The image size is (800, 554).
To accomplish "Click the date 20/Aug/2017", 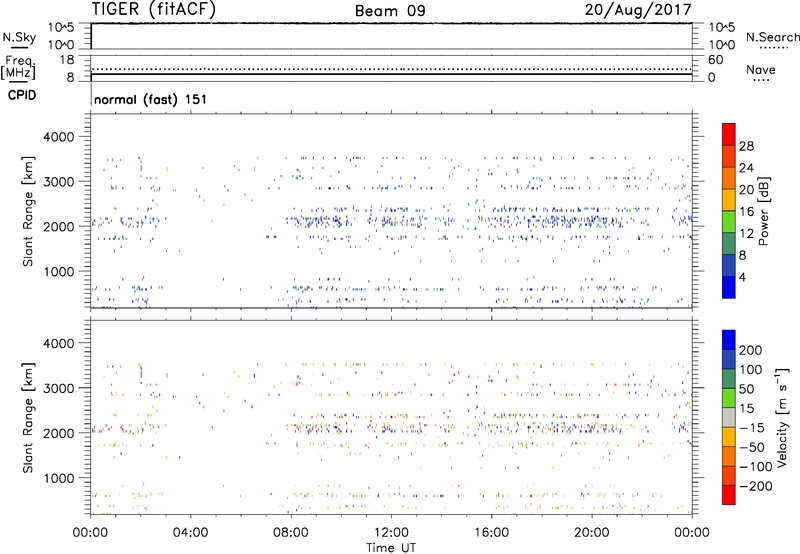I will coord(638,10).
